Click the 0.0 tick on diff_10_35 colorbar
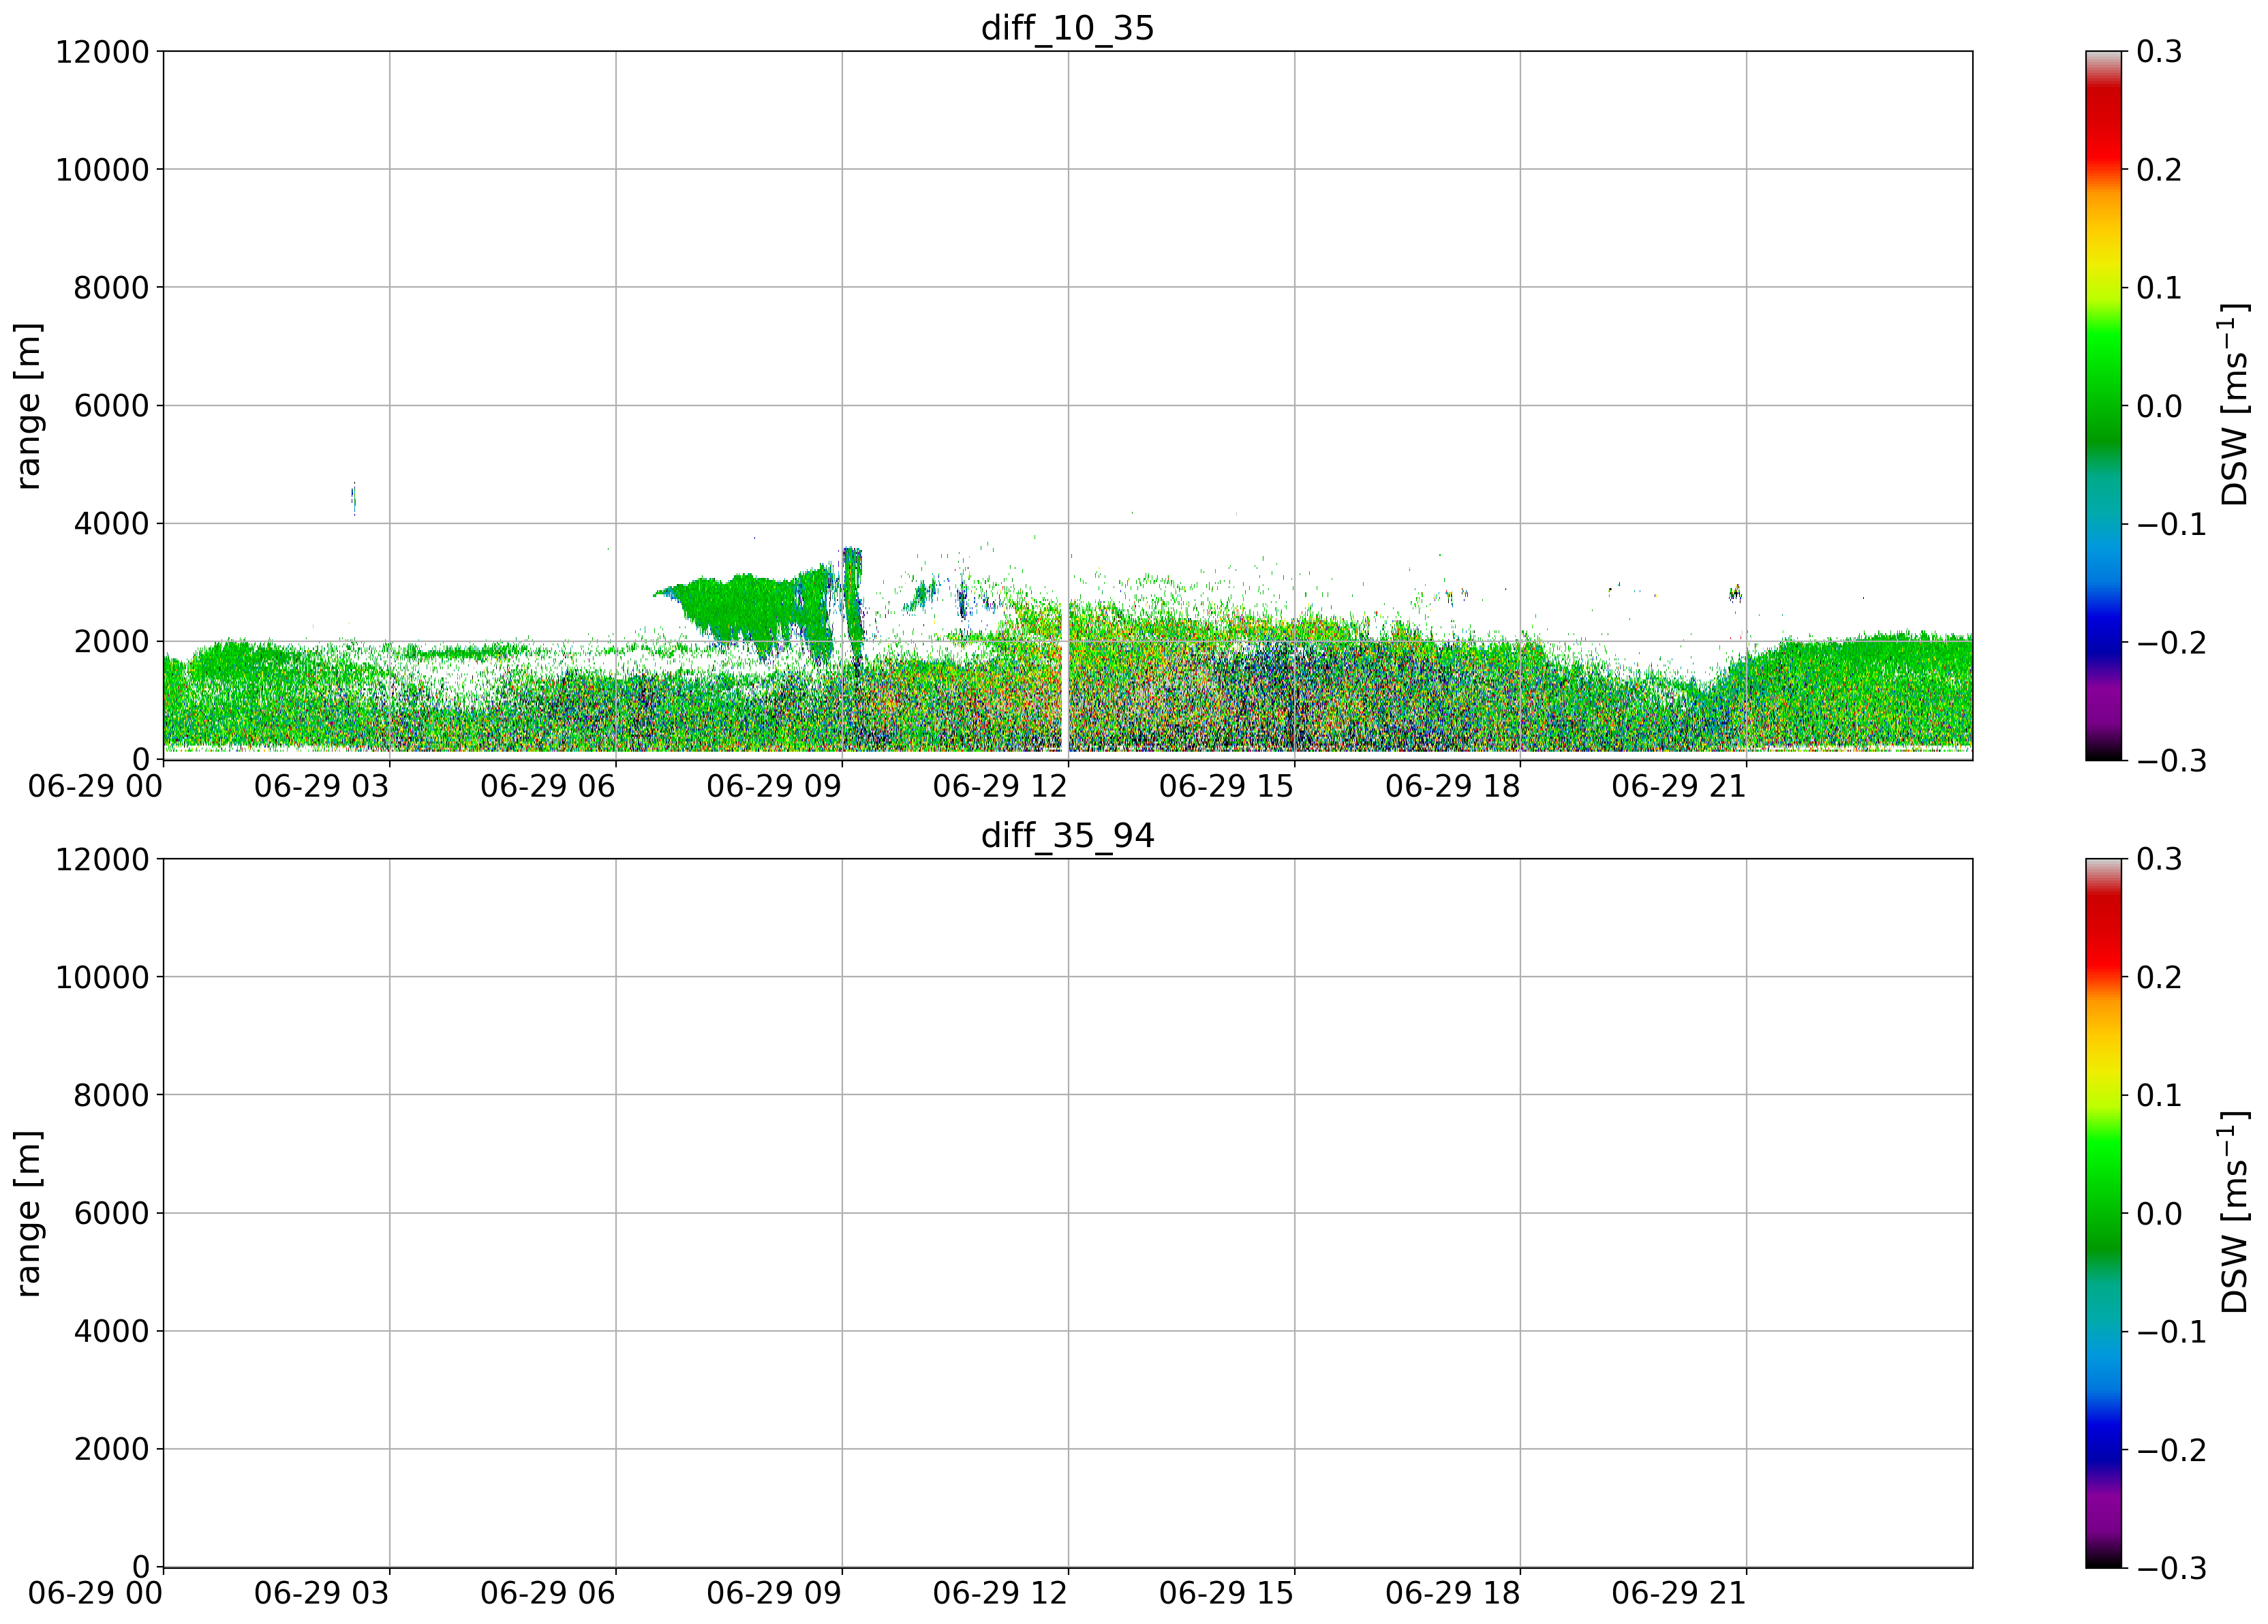Image resolution: width=2268 pixels, height=1624 pixels. click(2159, 406)
